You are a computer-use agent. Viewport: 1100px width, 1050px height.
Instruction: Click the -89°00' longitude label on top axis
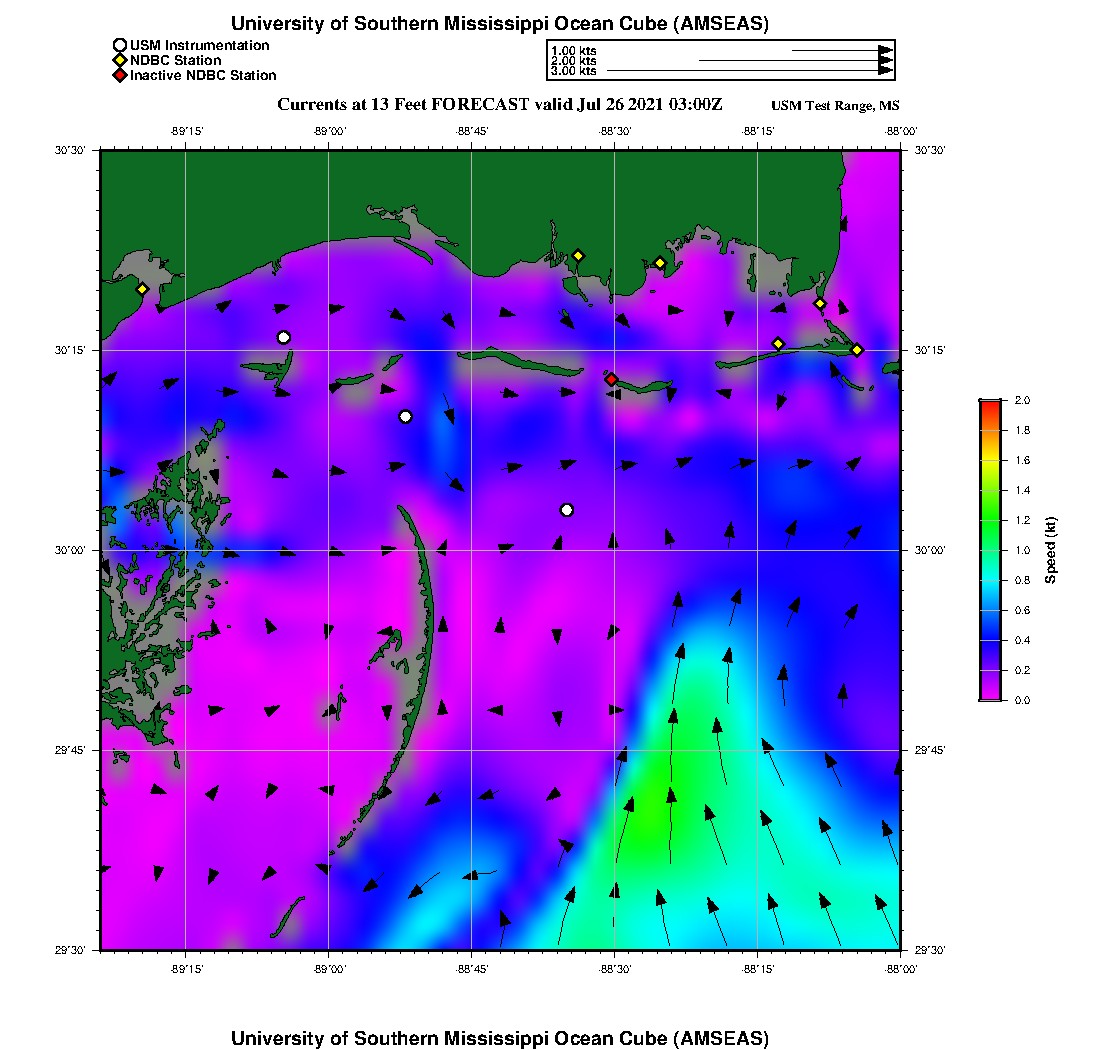coord(329,131)
